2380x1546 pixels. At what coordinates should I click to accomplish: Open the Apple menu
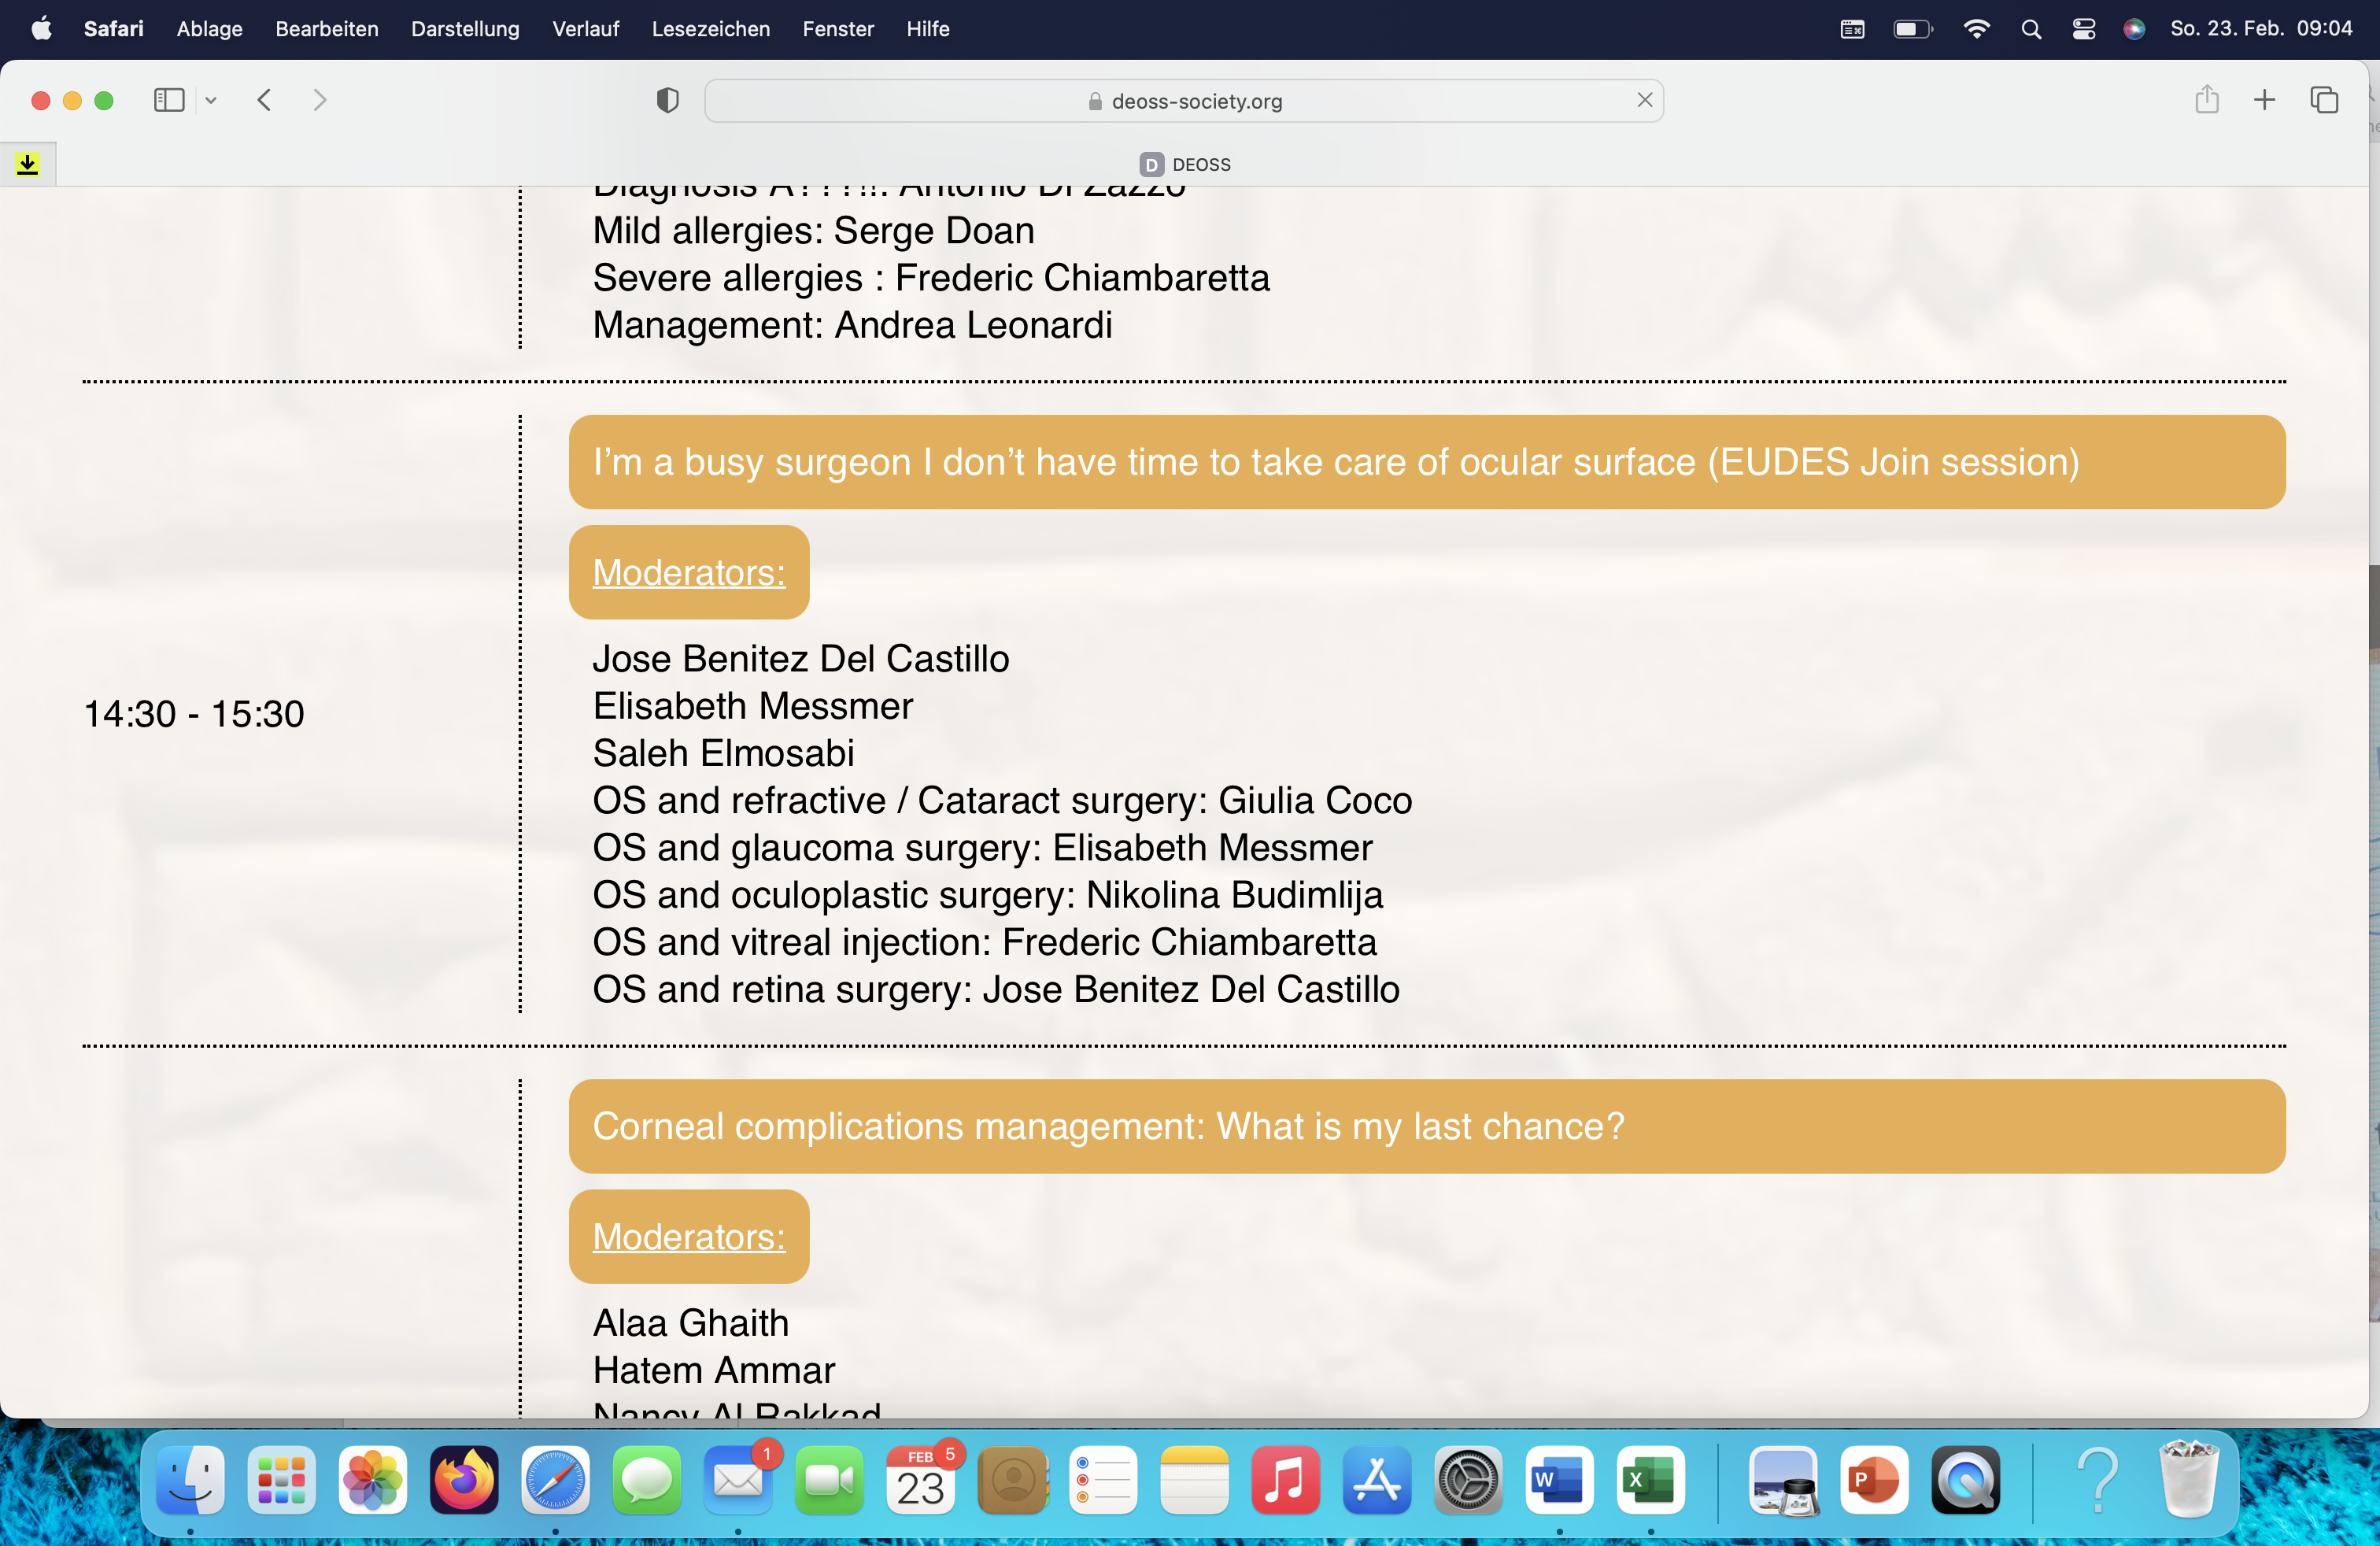point(41,28)
